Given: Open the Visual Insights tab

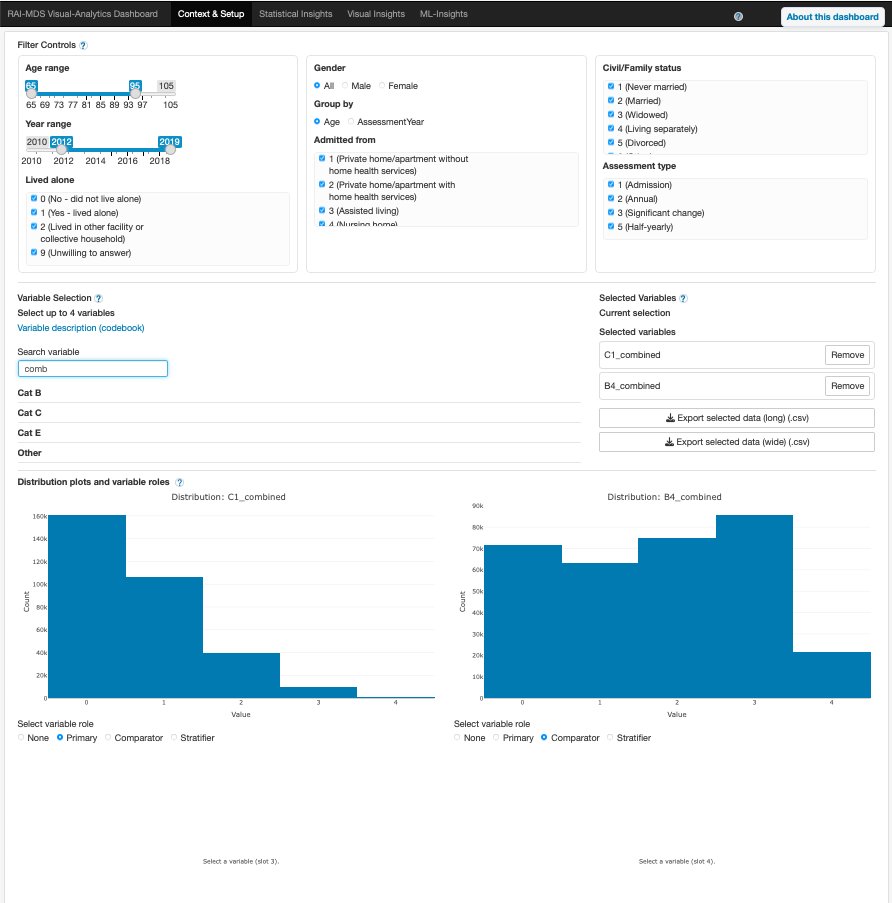Looking at the screenshot, I should 376,14.
